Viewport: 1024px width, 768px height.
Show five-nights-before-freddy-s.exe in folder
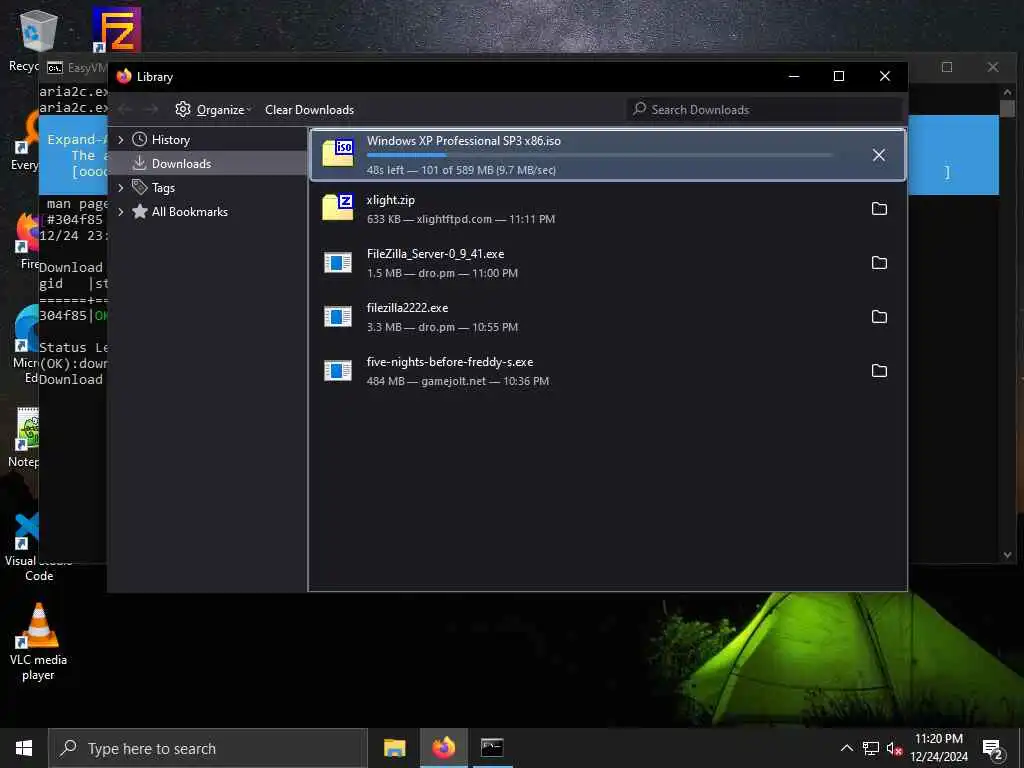tap(879, 371)
